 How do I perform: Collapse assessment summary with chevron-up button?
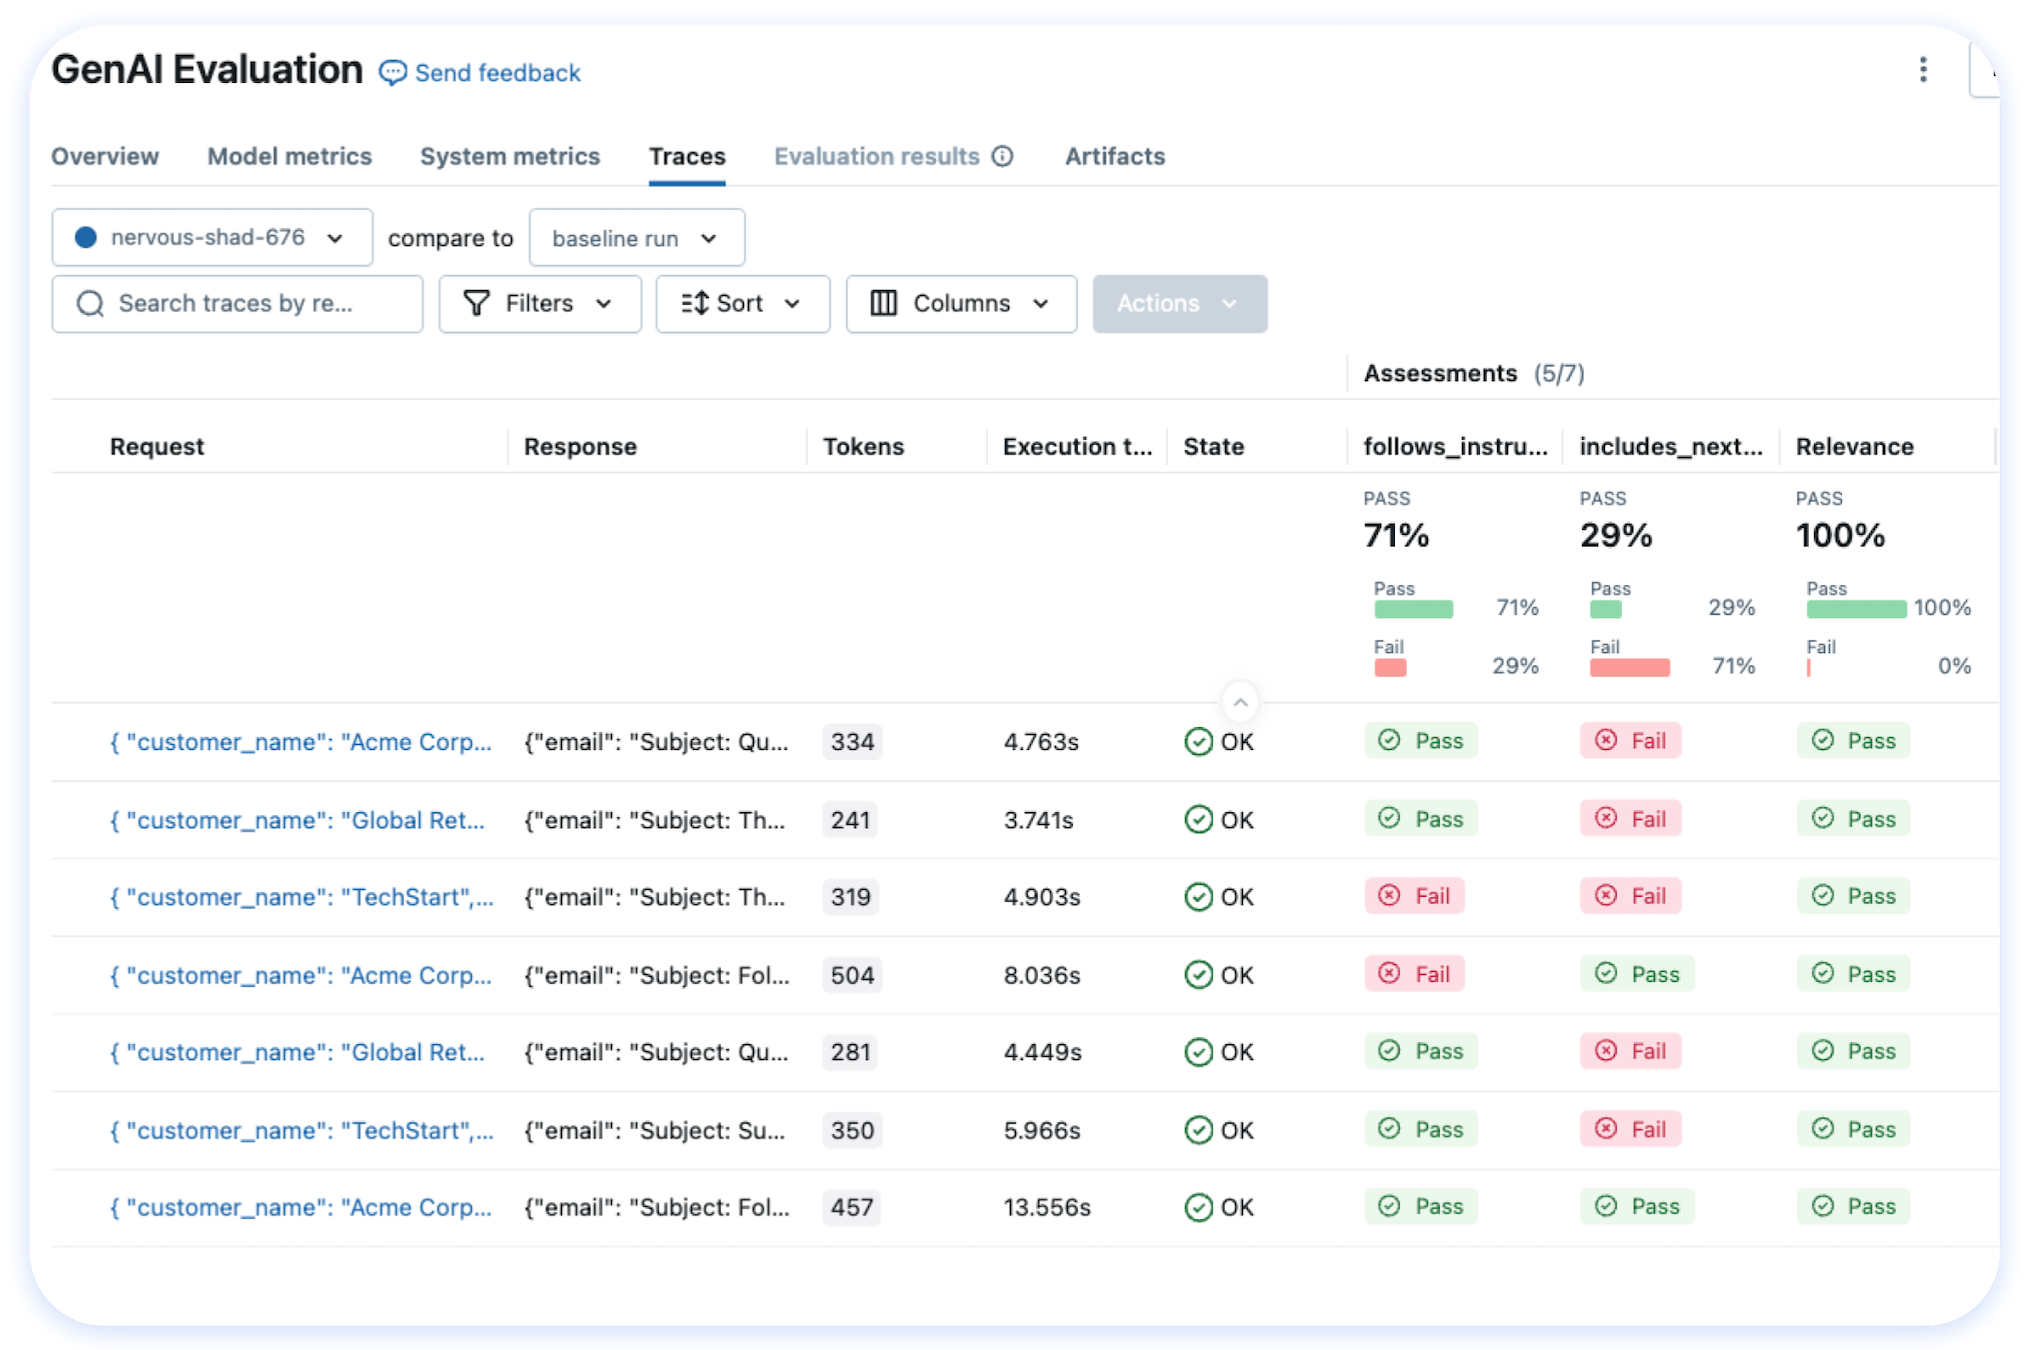coord(1240,702)
